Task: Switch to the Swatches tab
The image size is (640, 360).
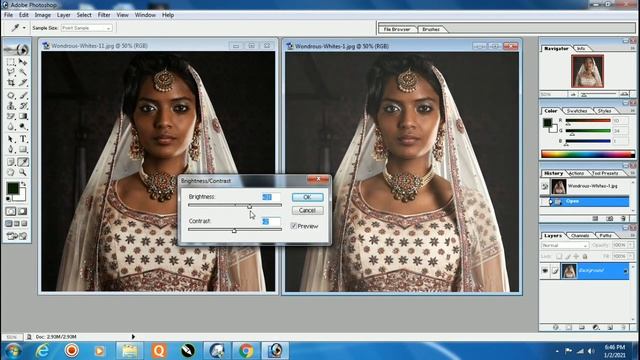Action: 577,111
